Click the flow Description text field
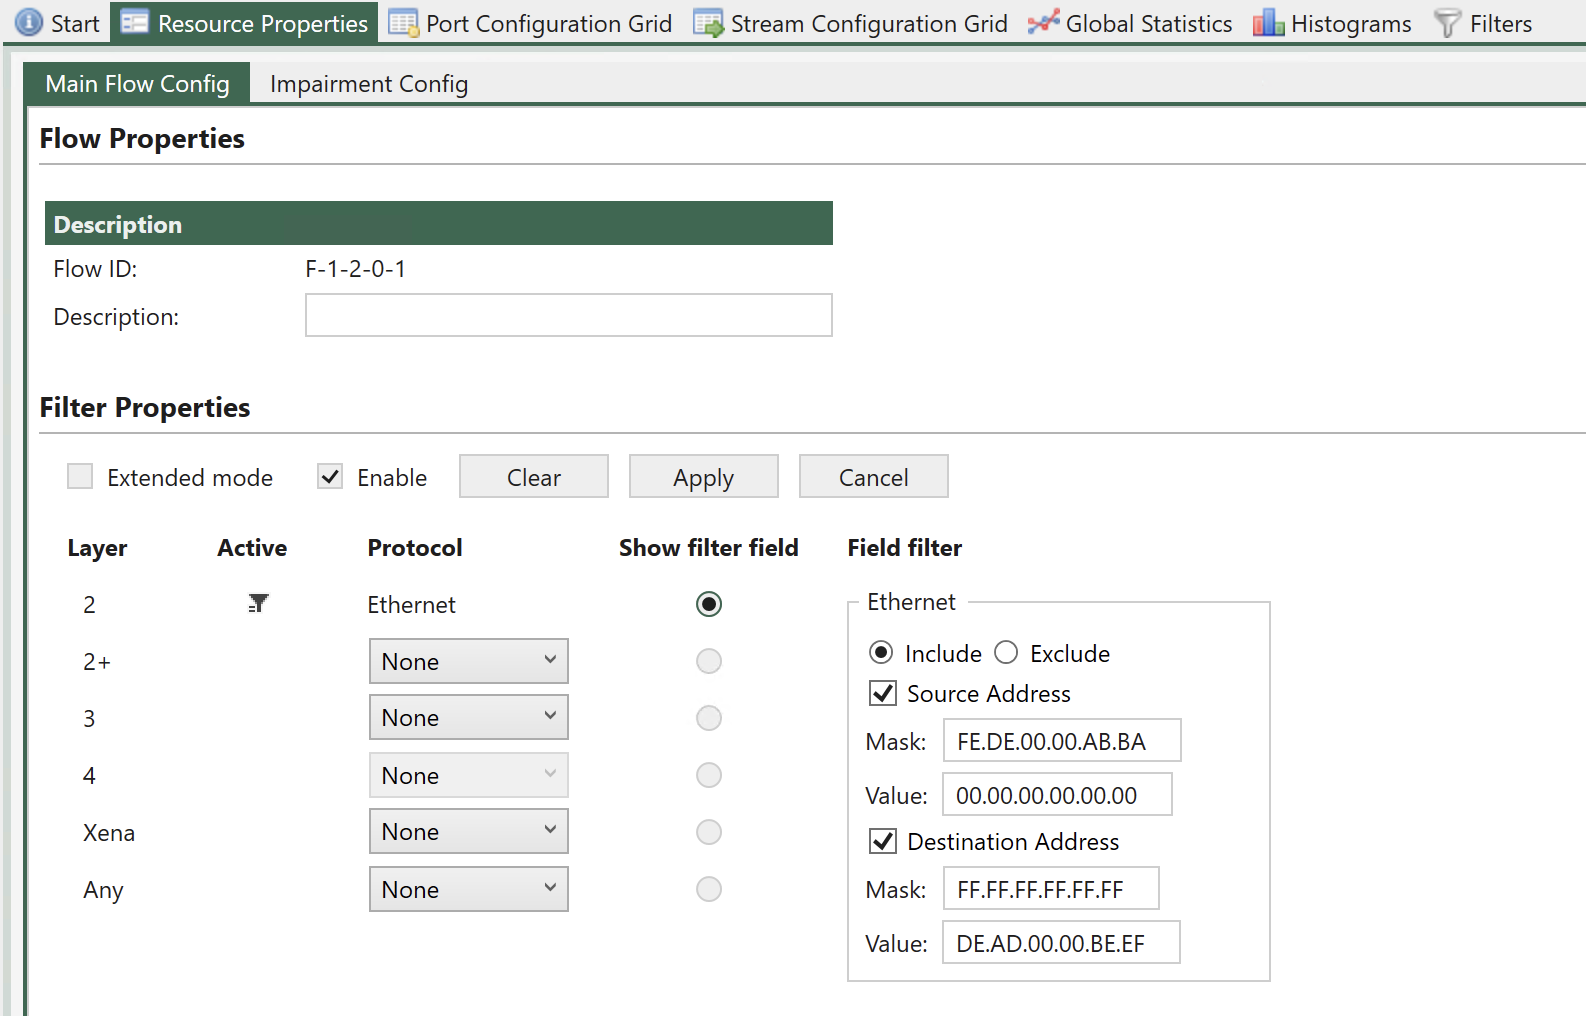The width and height of the screenshot is (1586, 1016). tap(569, 315)
